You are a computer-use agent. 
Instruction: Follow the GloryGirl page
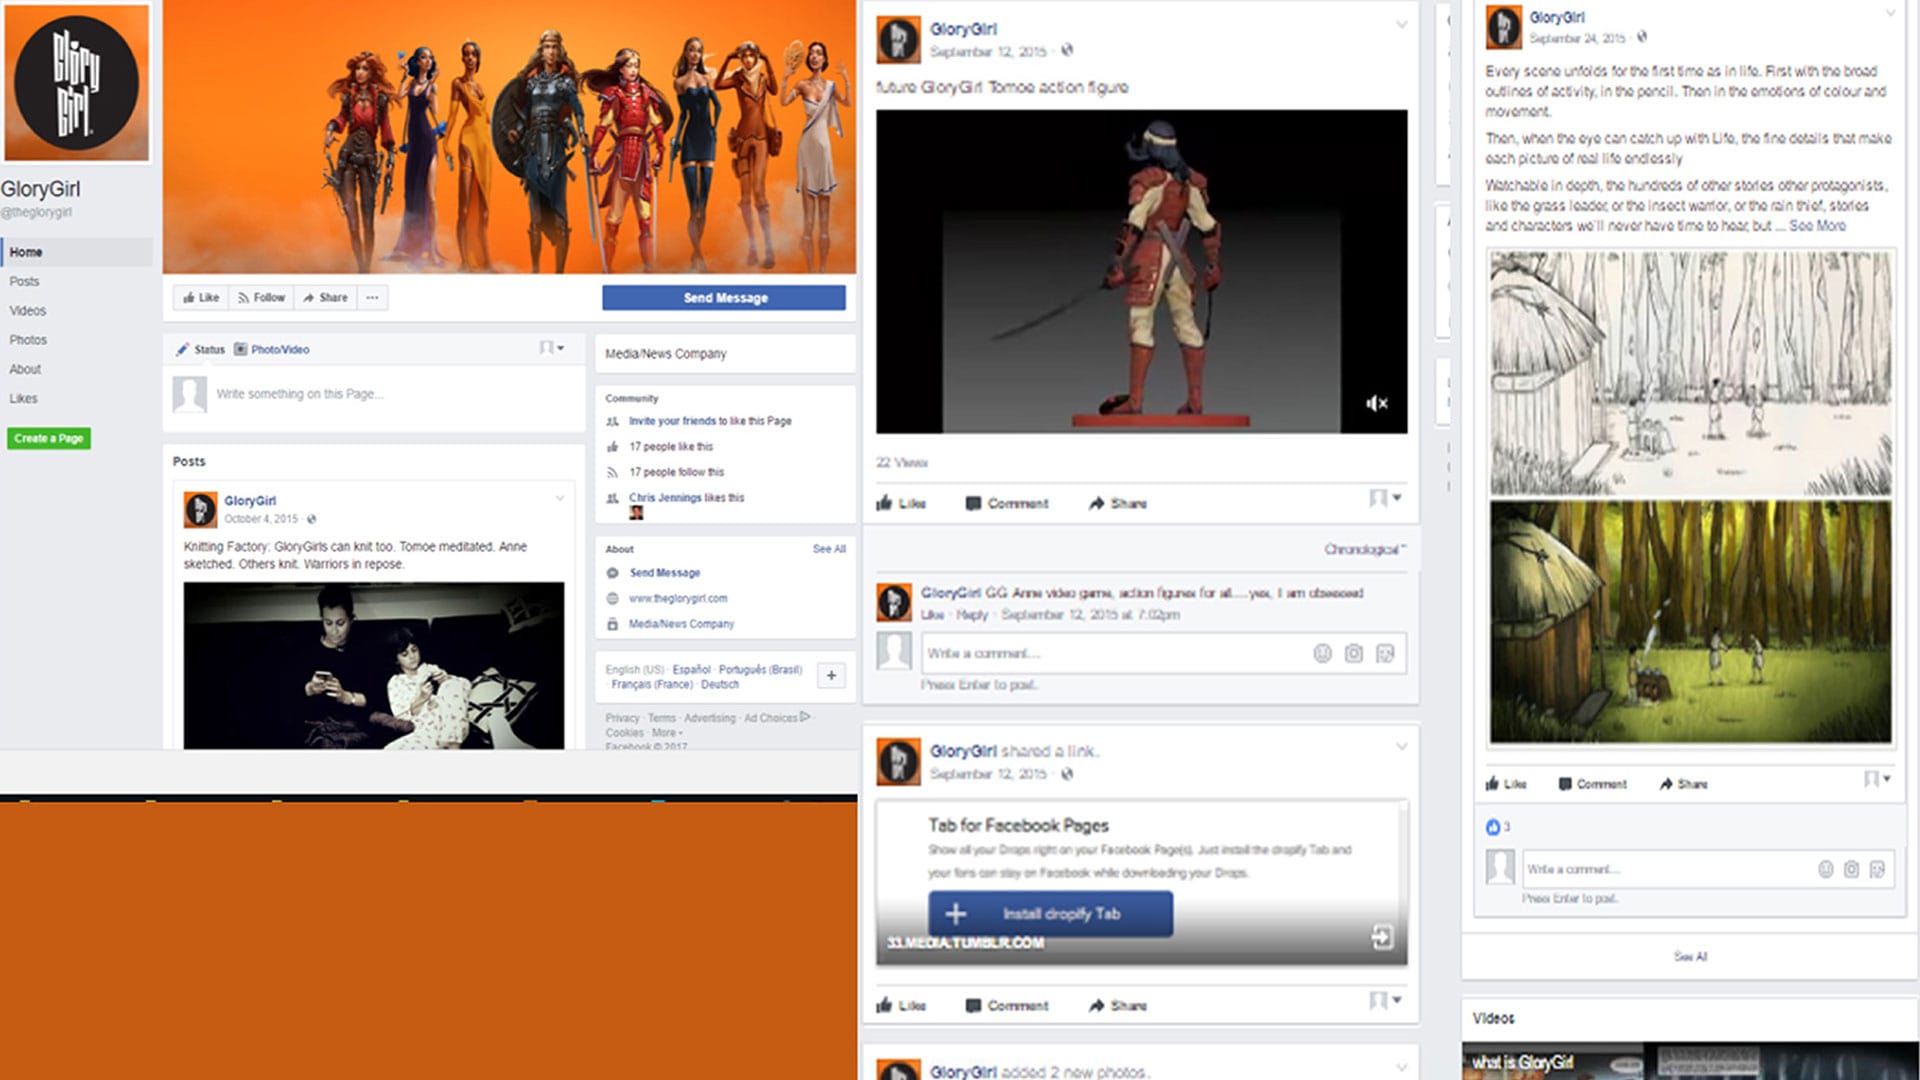262,298
